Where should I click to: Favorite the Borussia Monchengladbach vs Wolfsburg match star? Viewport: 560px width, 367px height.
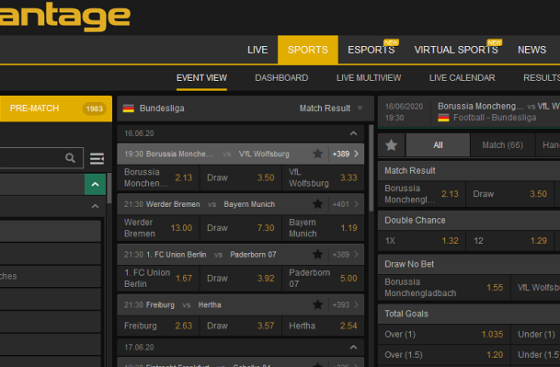click(x=318, y=154)
